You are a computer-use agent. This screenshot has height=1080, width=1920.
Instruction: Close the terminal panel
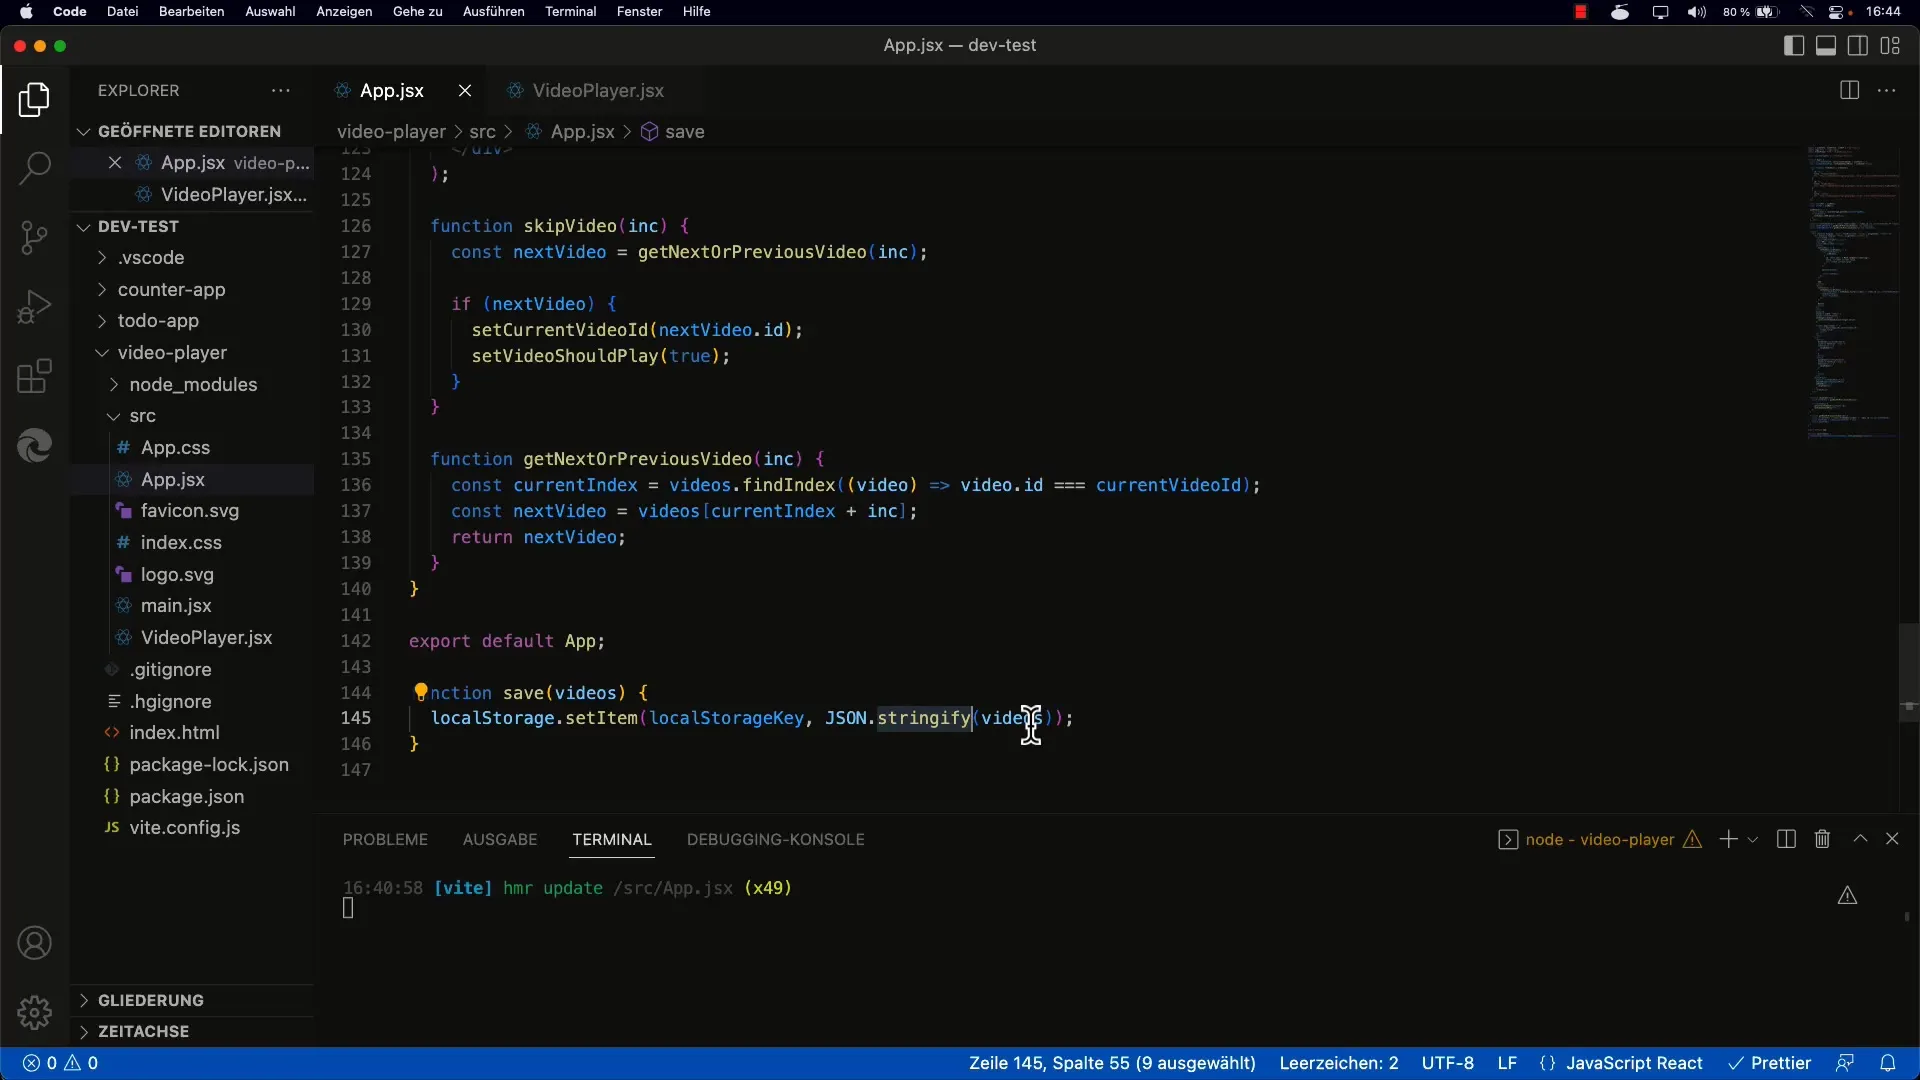tap(1892, 839)
